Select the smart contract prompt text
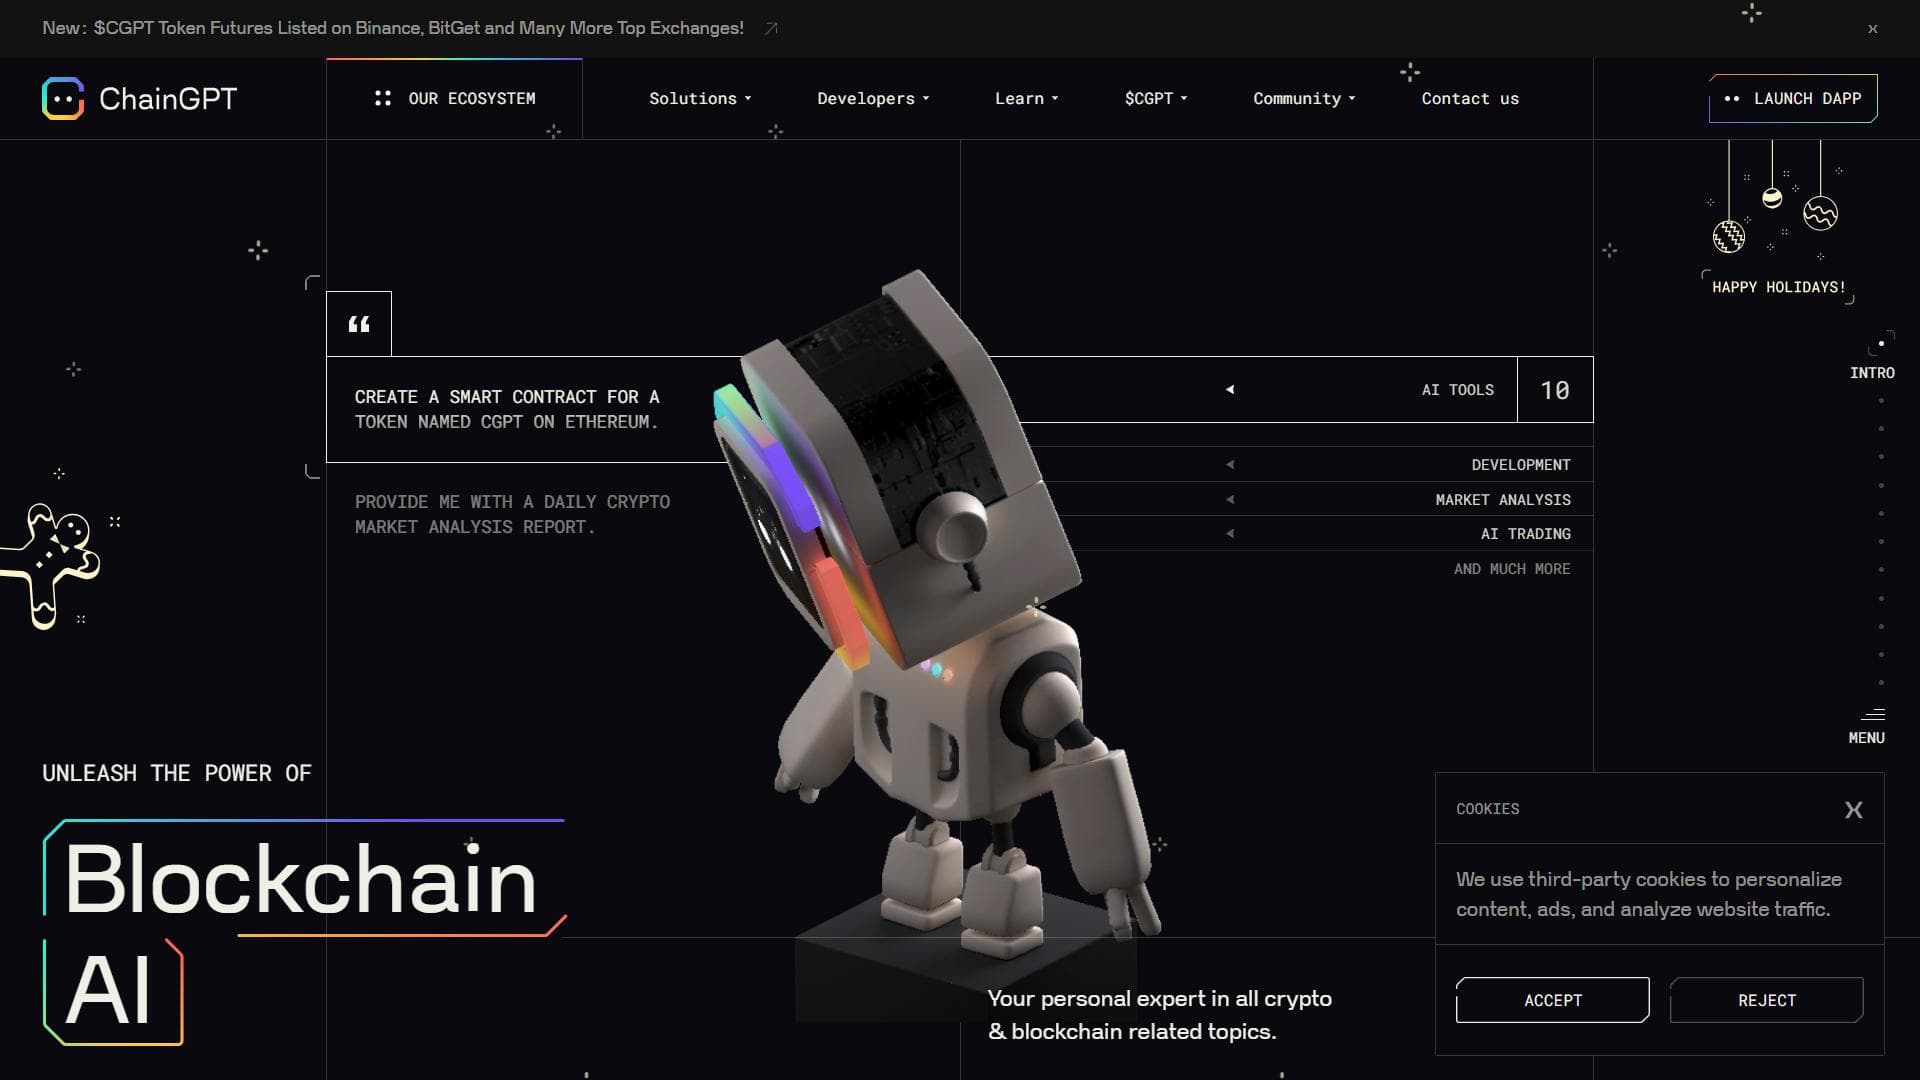This screenshot has height=1080, width=1920. click(x=507, y=409)
